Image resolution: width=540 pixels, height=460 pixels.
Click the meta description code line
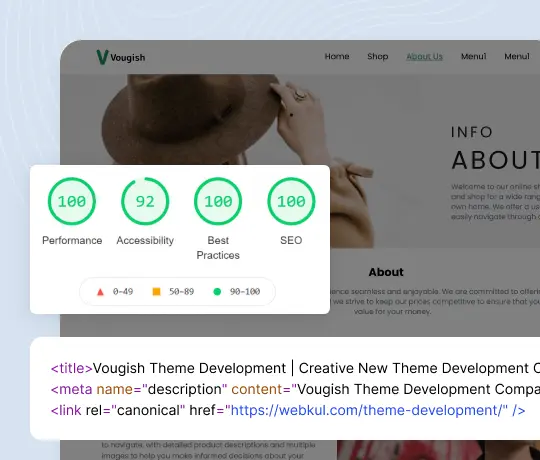[295, 389]
